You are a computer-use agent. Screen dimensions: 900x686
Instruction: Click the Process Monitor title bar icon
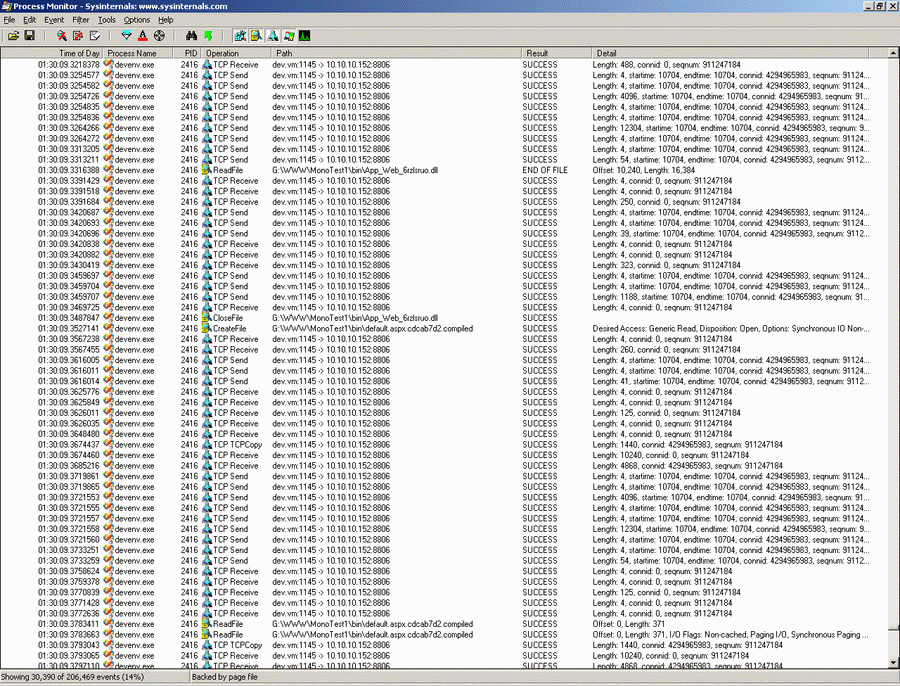[6, 6]
